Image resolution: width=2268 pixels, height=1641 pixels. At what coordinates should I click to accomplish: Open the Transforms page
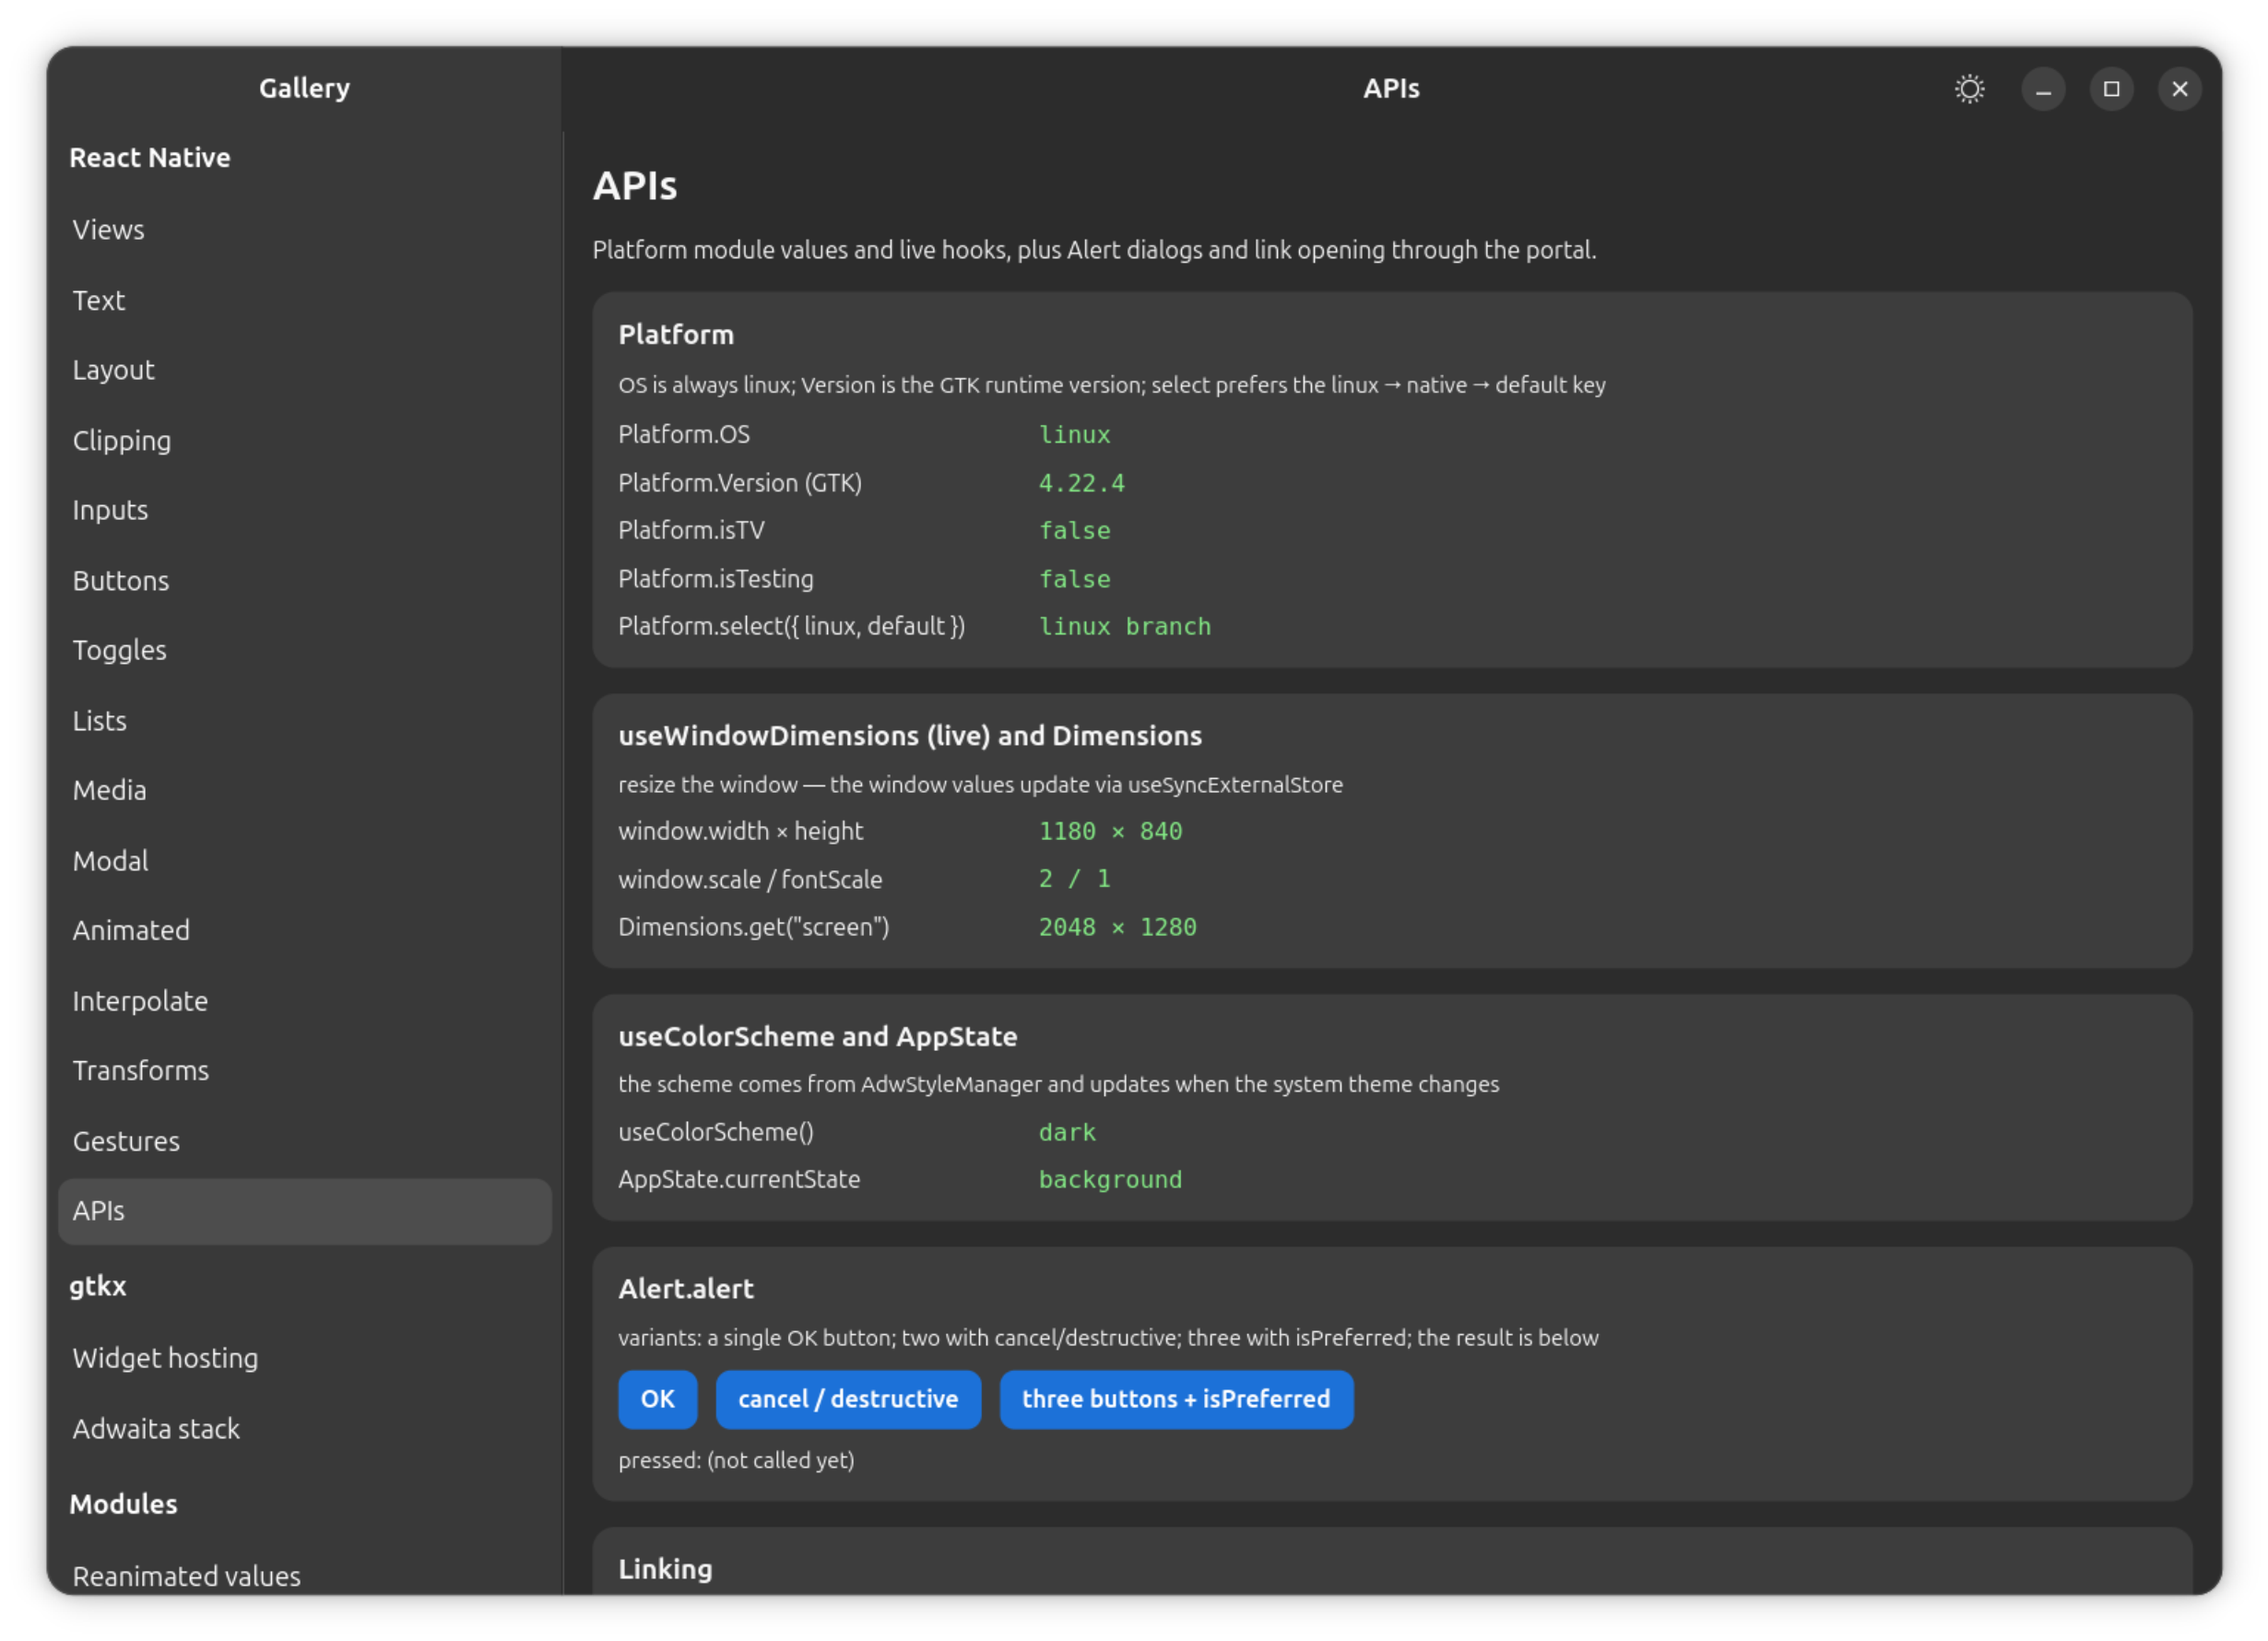[x=305, y=1070]
